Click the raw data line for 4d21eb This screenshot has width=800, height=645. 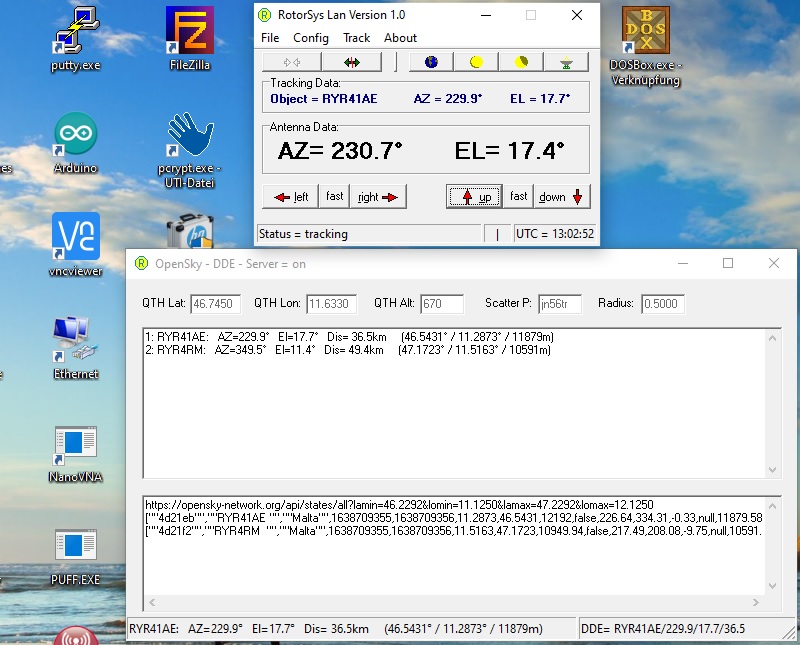[454, 518]
